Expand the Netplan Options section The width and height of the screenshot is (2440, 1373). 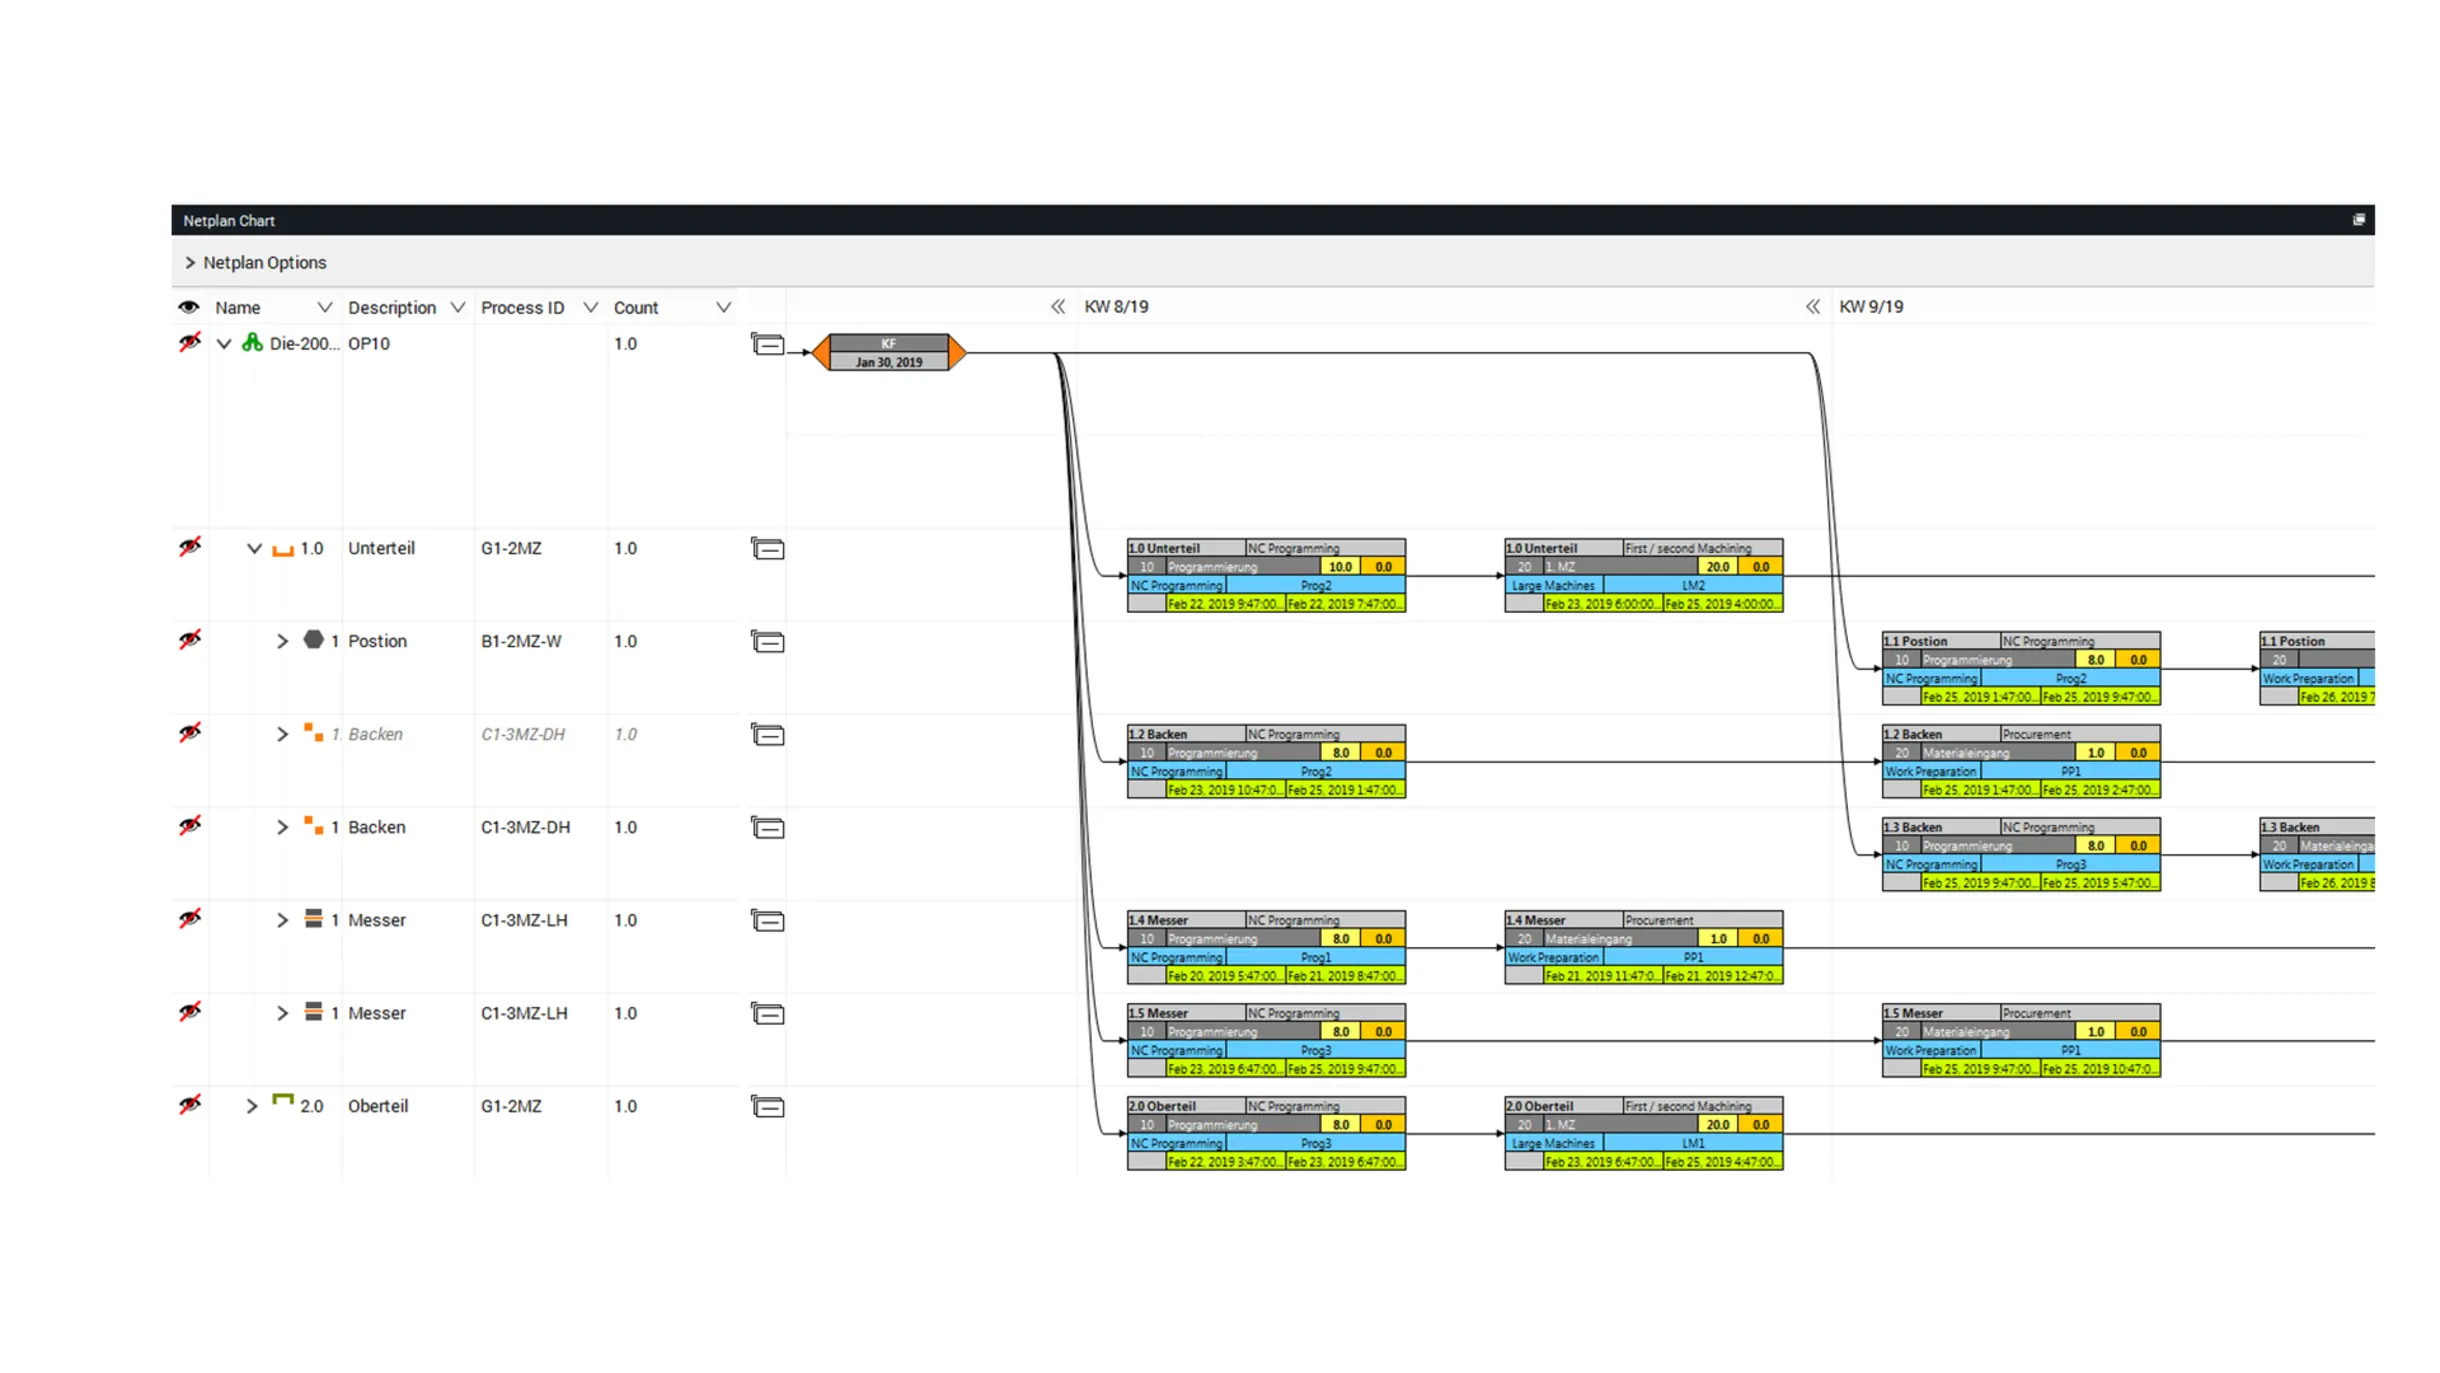190,263
